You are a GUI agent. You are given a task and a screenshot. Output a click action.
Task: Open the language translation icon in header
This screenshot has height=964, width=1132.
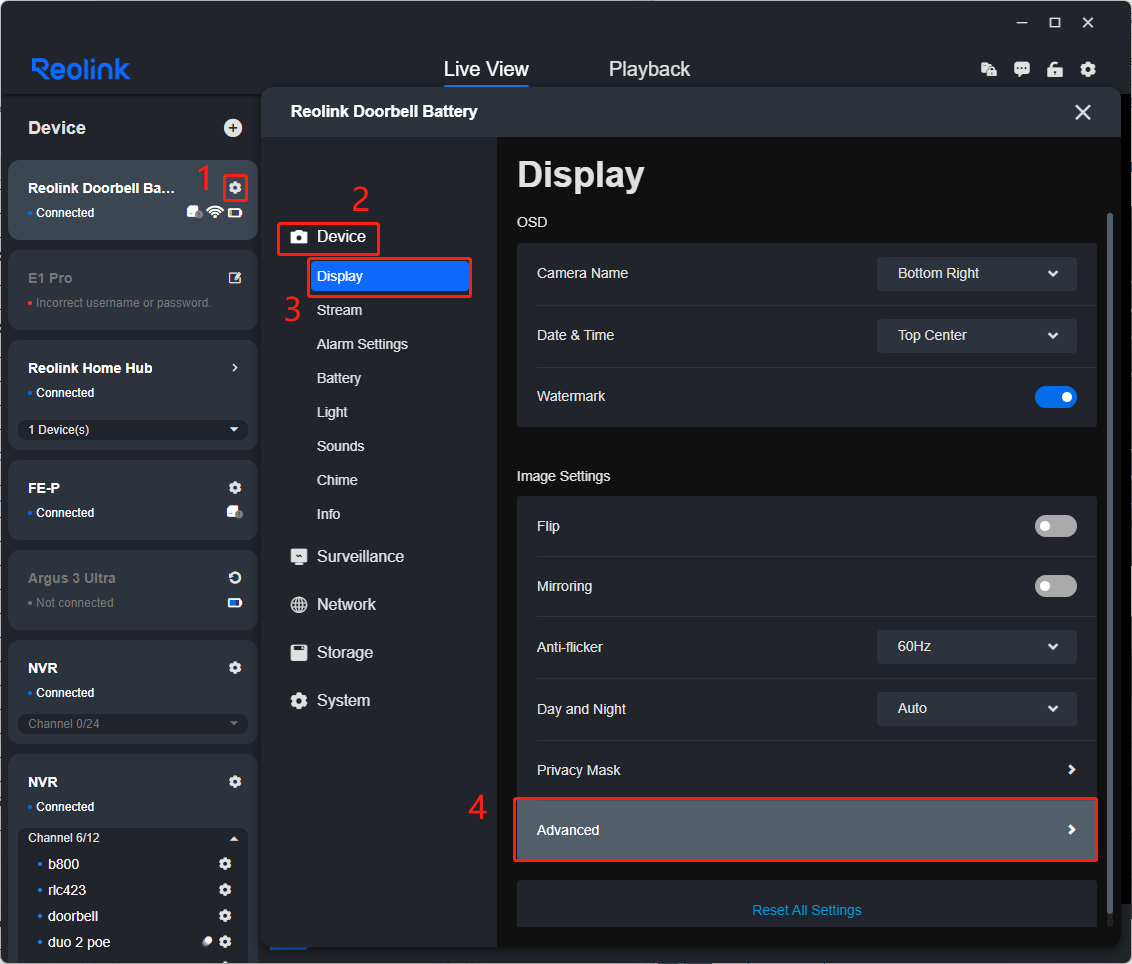point(988,69)
